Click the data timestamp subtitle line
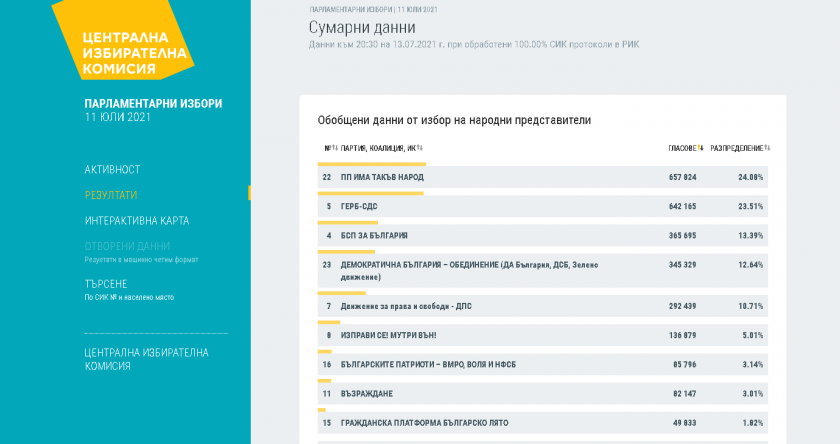The image size is (840, 444). [x=474, y=44]
